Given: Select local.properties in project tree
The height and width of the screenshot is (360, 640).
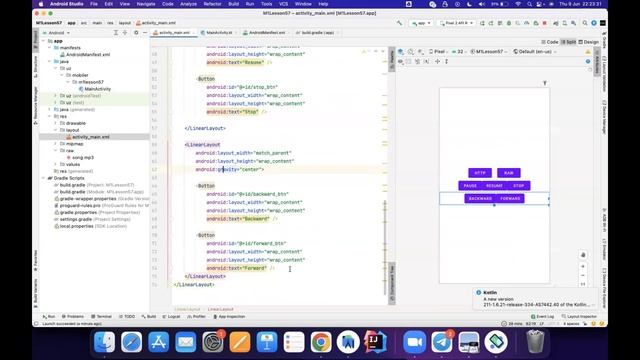Looking at the screenshot, I should [77, 226].
